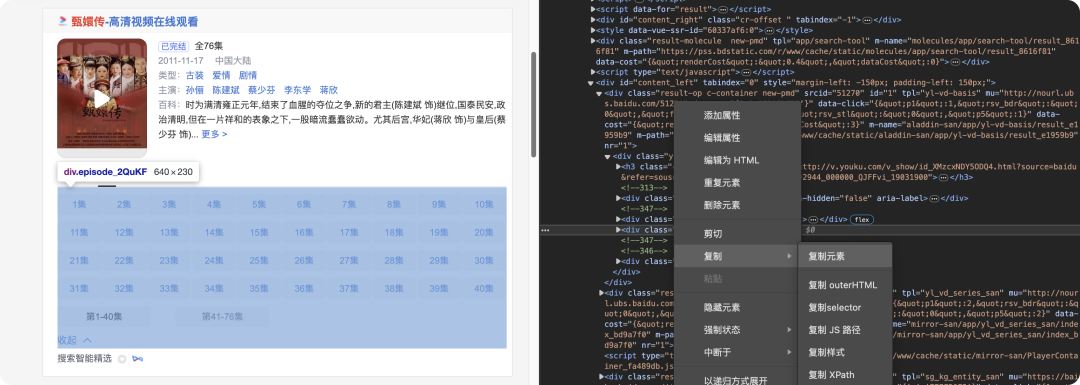Open 中断于 submenu arrow

(789, 353)
